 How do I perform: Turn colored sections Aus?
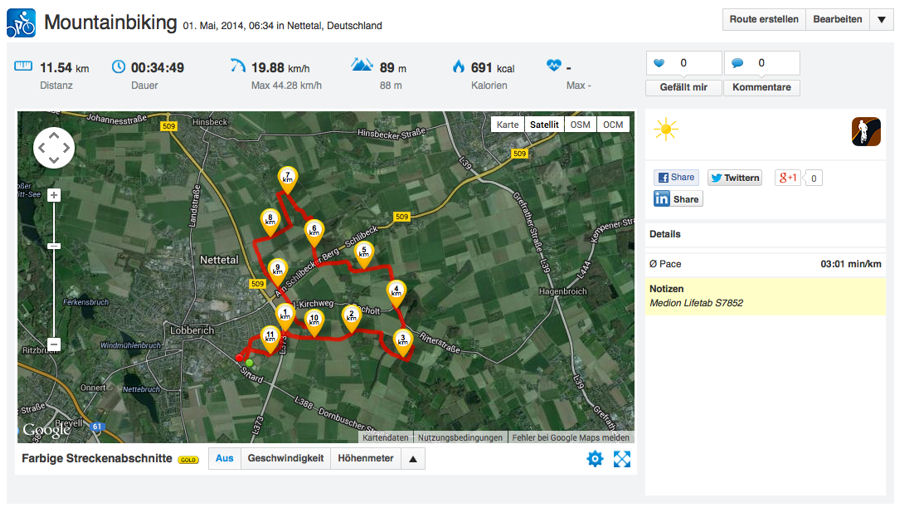point(224,458)
